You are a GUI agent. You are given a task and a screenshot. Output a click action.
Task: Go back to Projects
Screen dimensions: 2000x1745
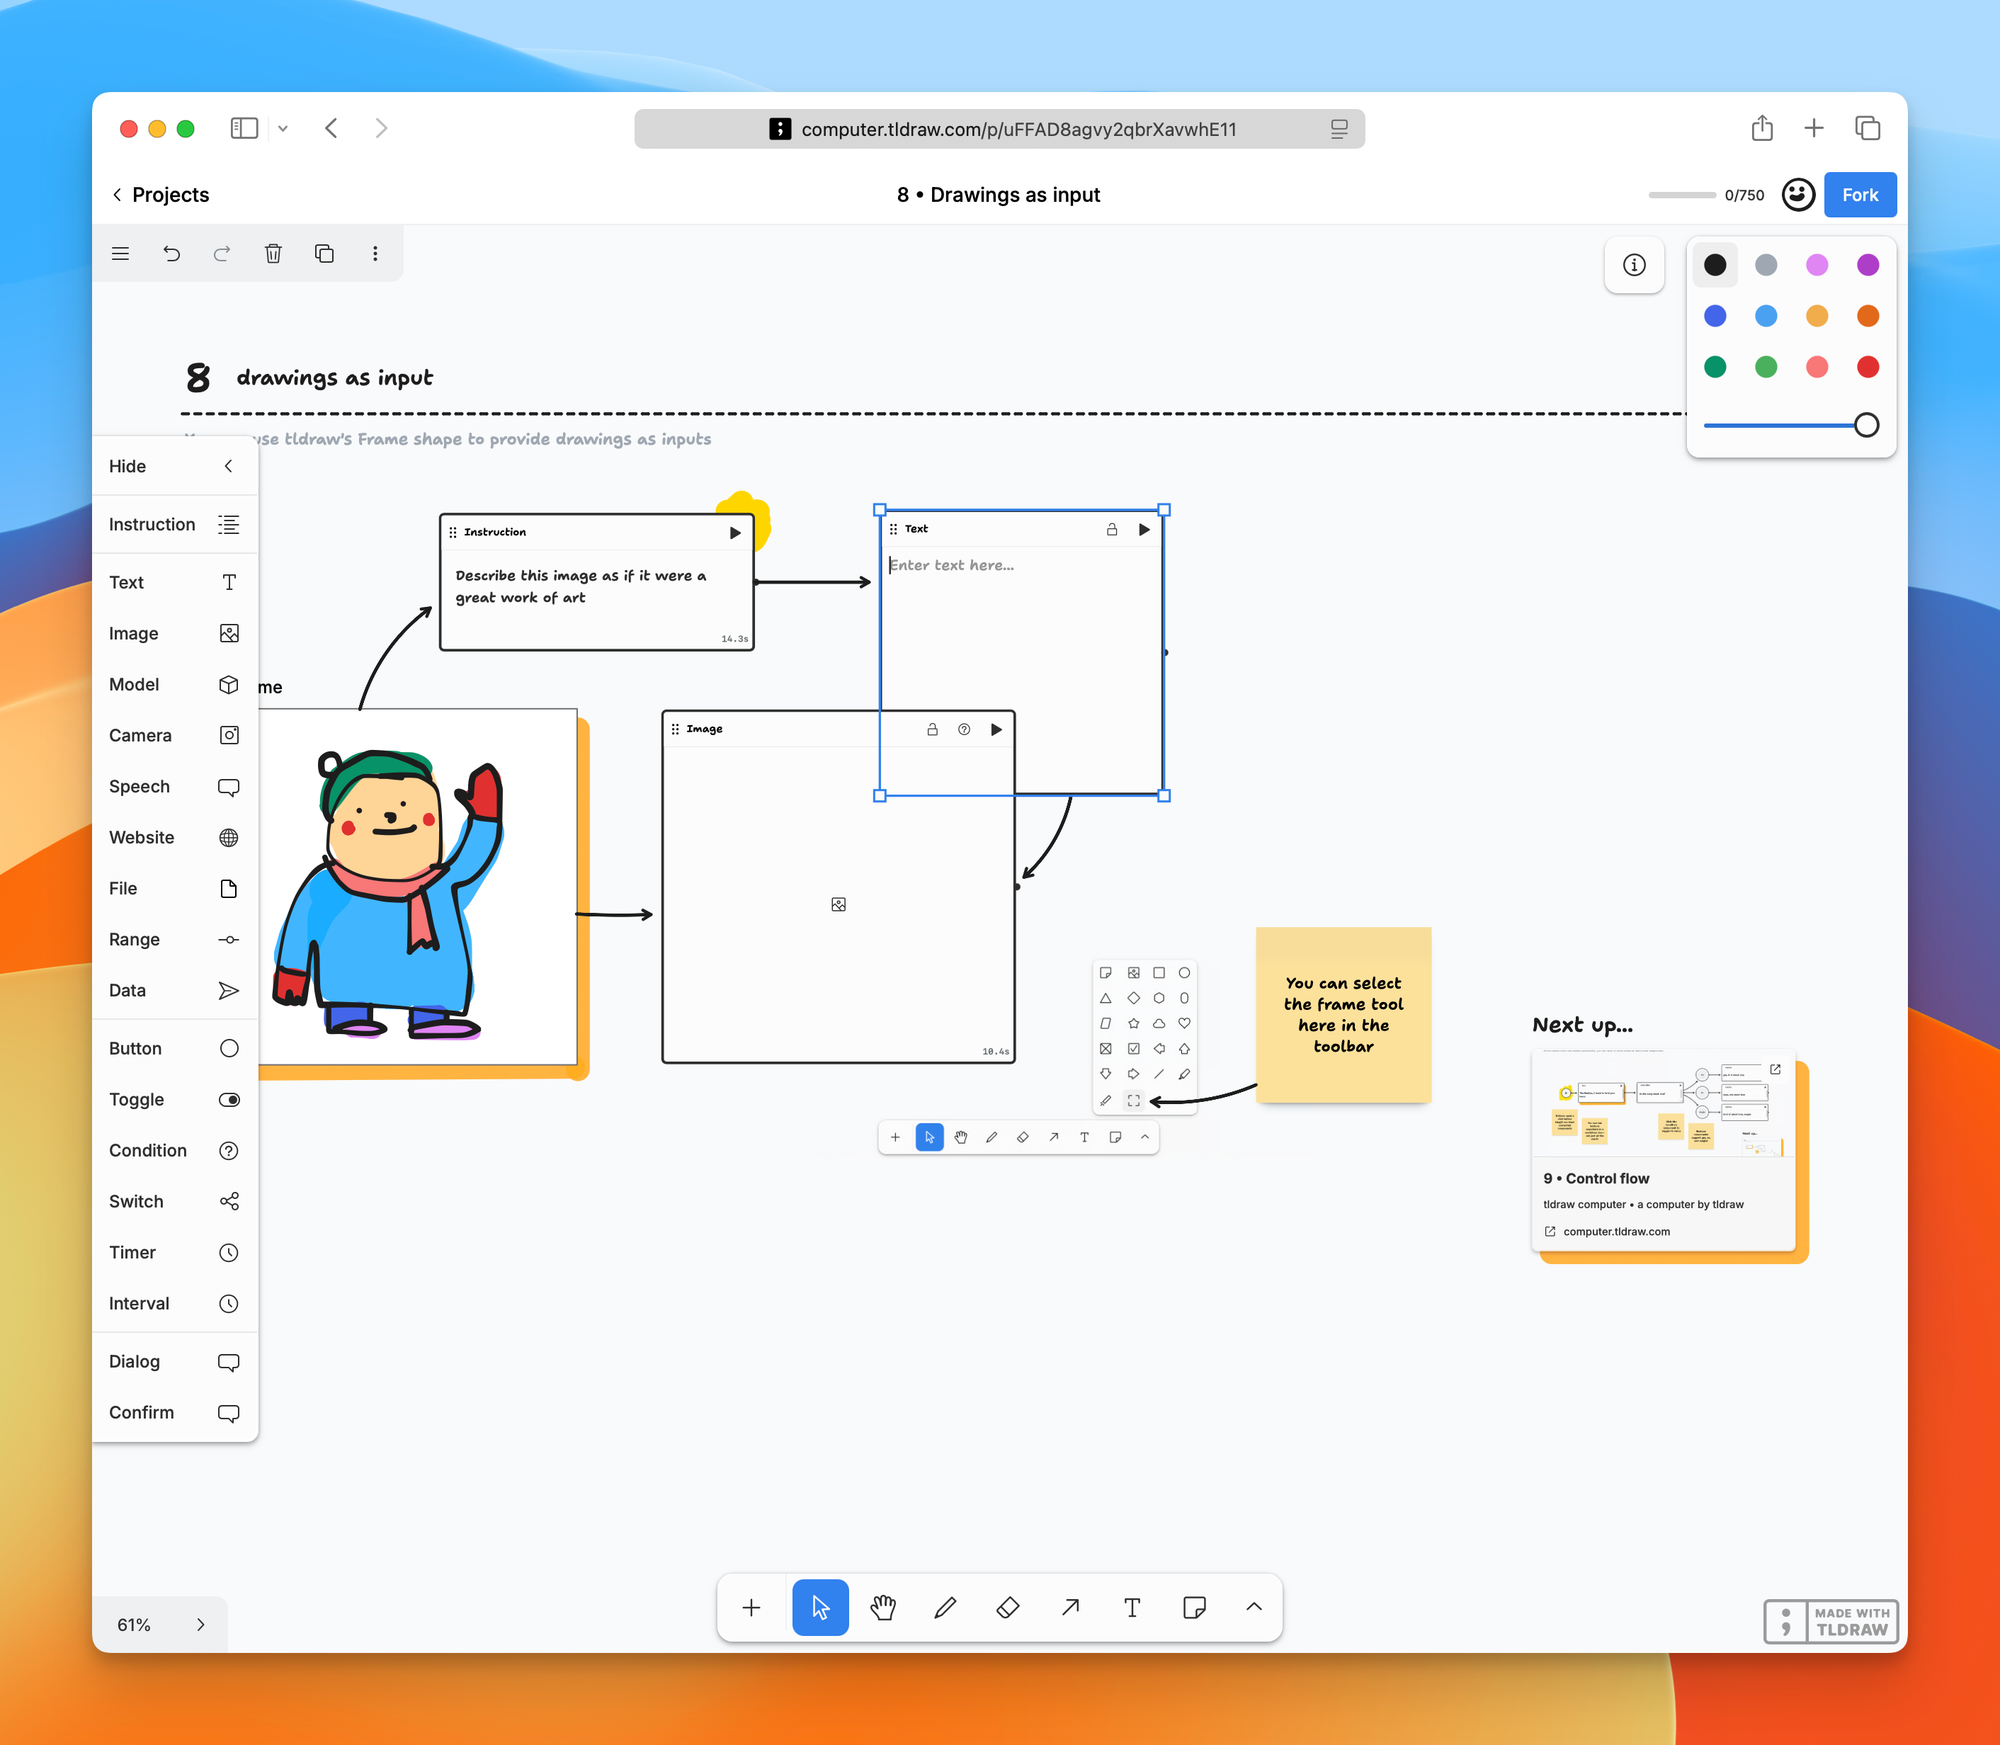[161, 195]
